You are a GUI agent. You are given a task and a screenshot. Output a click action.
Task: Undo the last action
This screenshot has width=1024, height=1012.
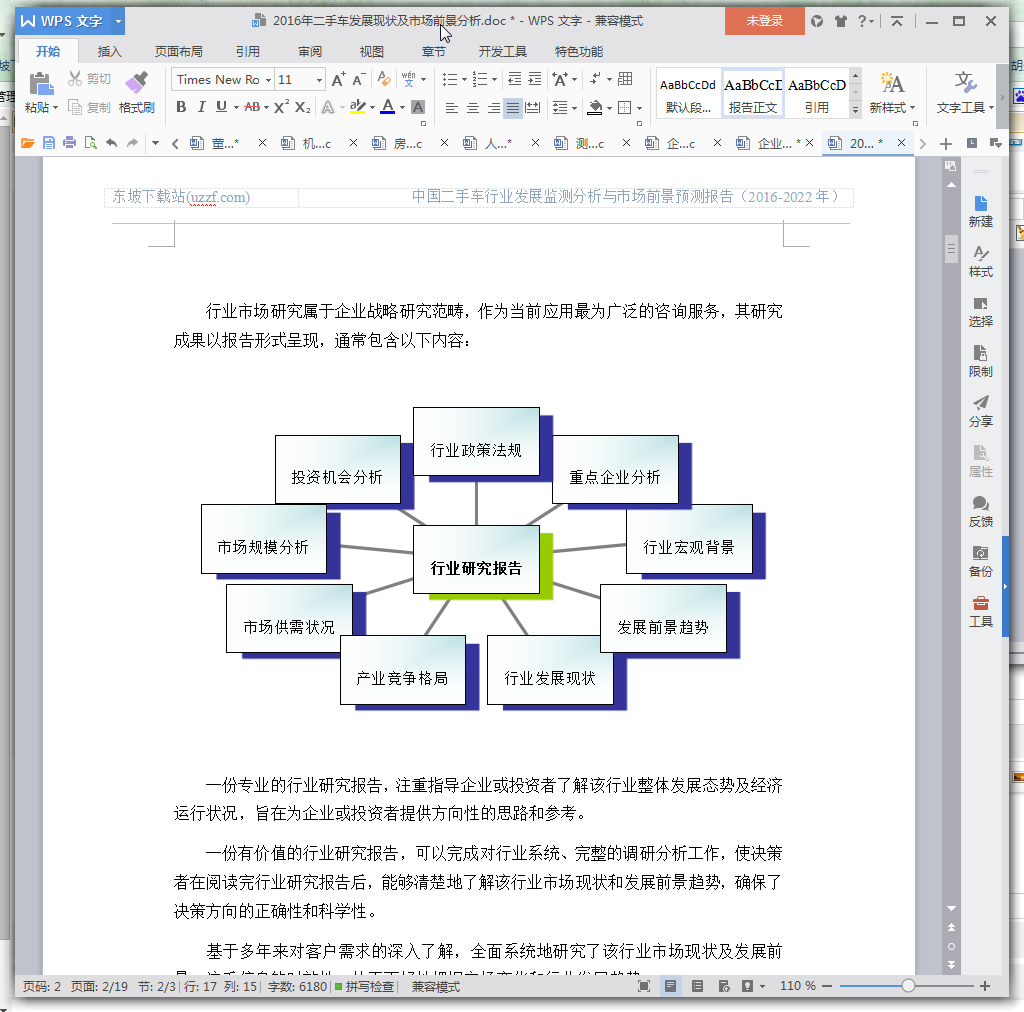point(112,143)
